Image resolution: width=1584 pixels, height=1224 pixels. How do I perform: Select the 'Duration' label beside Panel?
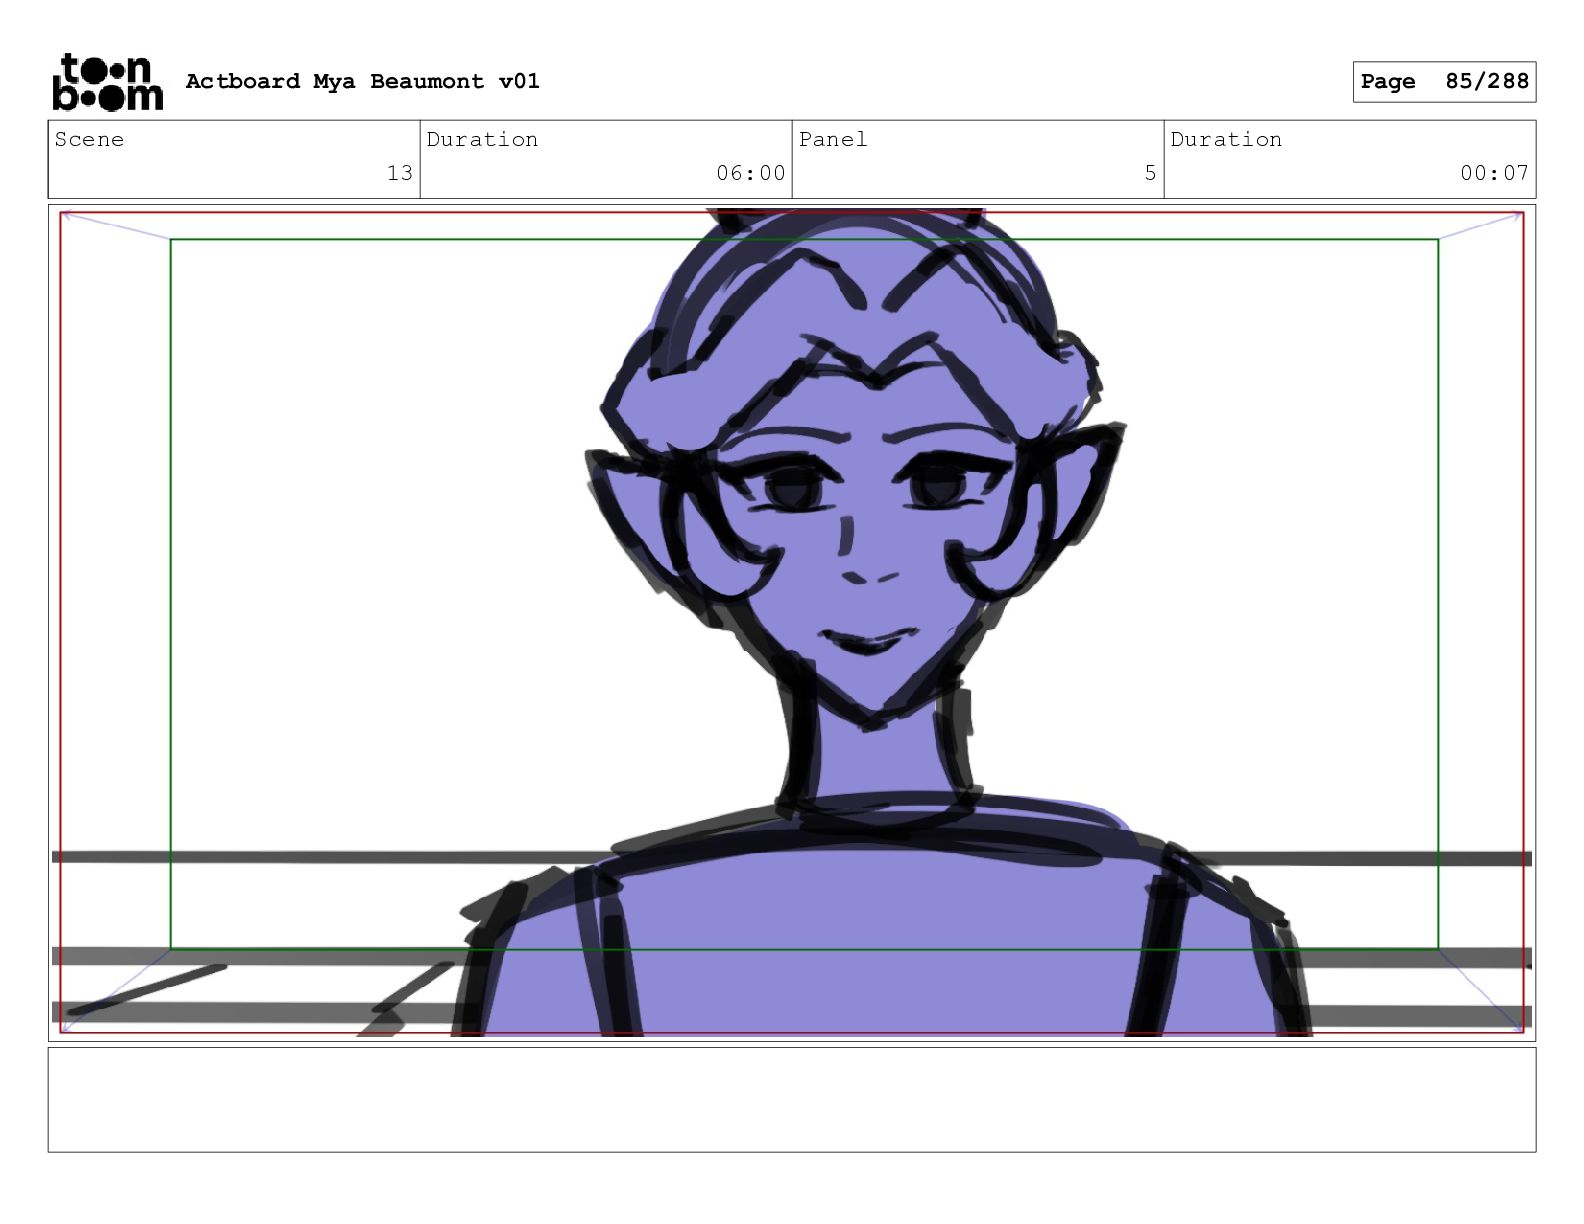(1226, 140)
